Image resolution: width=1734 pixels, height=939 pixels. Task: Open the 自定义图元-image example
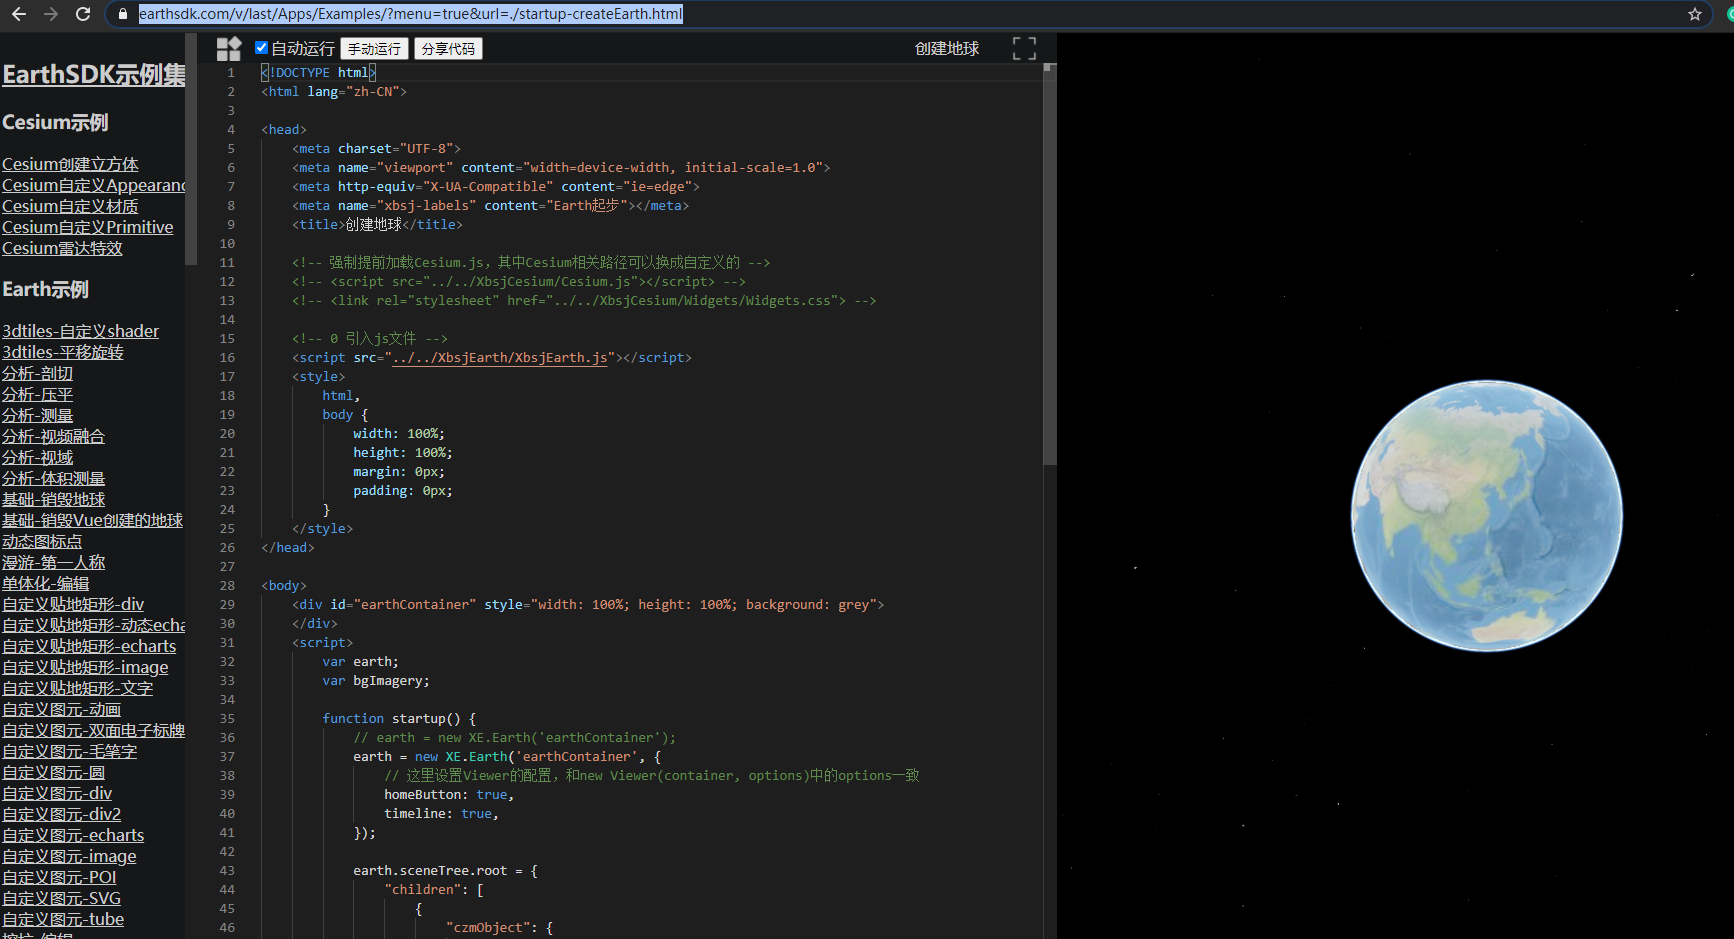(x=69, y=856)
